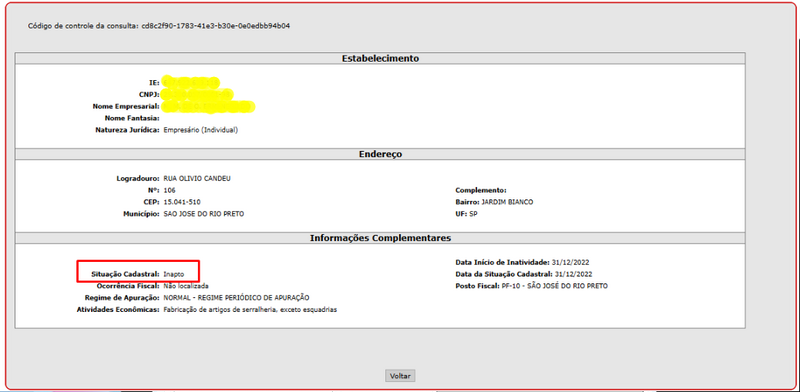Select the Município value SAO JOSE DO RIO PRETO

point(204,214)
